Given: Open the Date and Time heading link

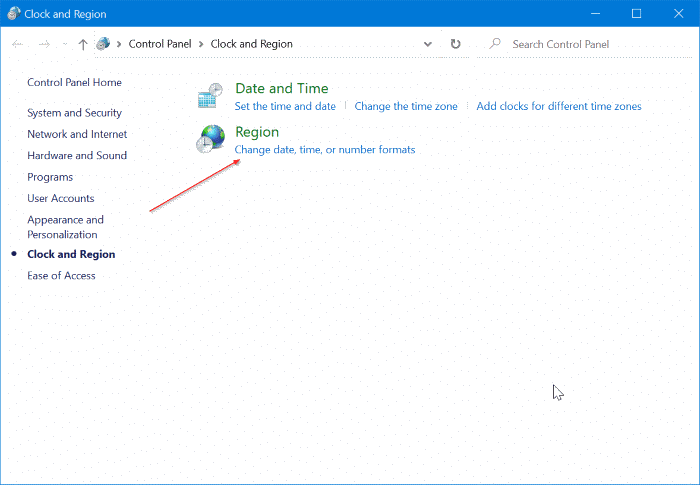Looking at the screenshot, I should pyautogui.click(x=282, y=88).
